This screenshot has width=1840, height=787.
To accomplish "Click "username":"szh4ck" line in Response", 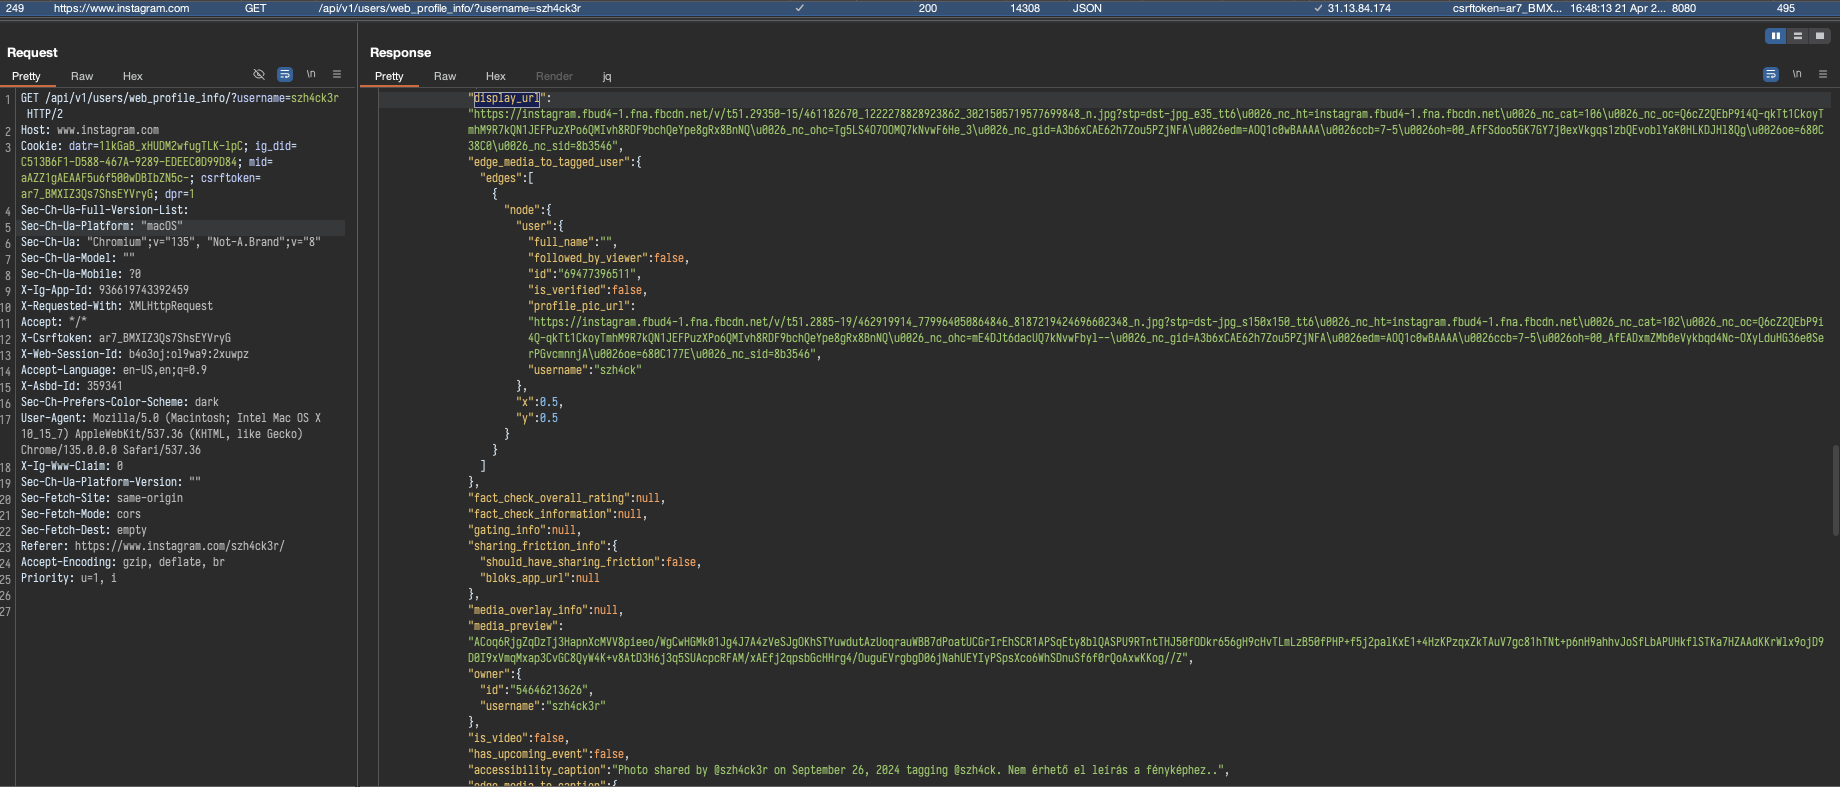I will tap(584, 370).
